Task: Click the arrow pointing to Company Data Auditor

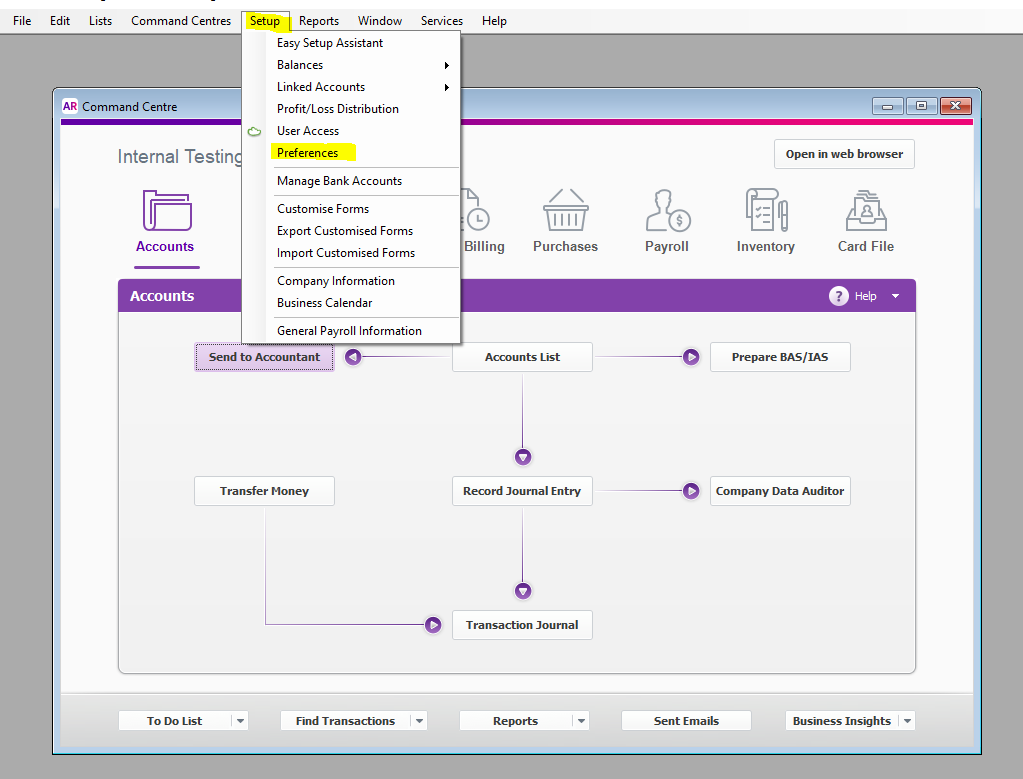Action: [690, 491]
